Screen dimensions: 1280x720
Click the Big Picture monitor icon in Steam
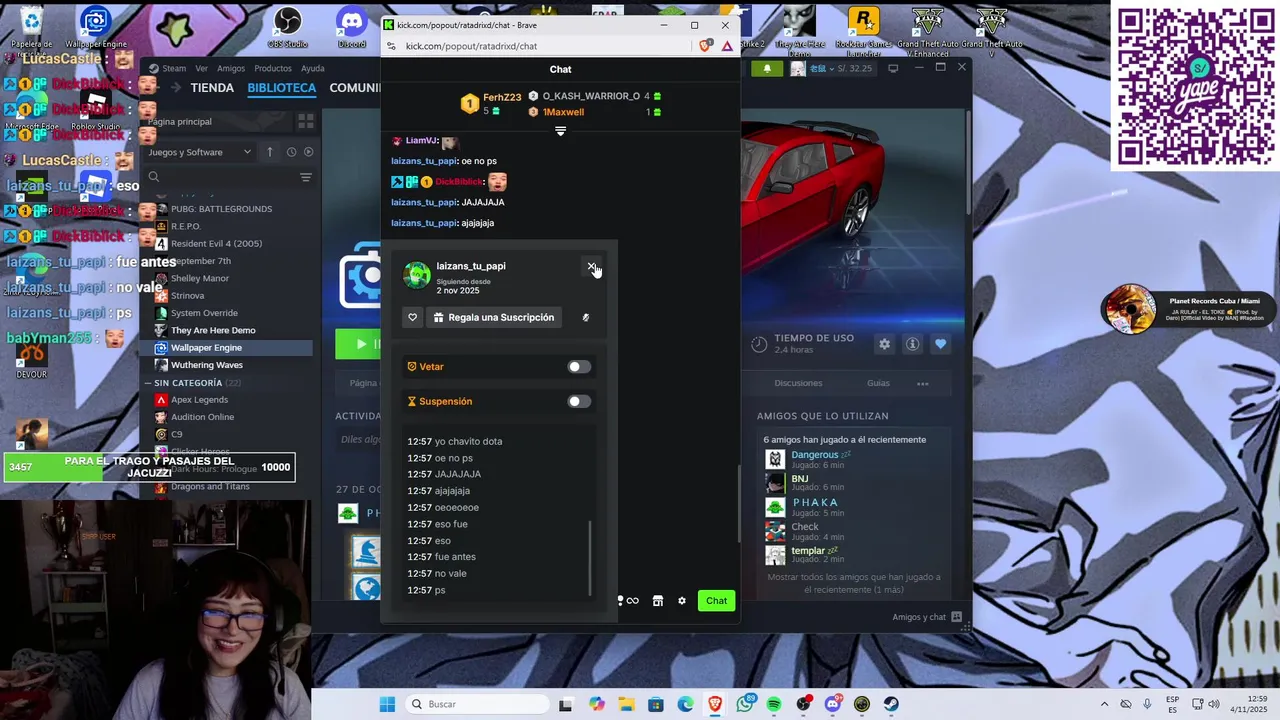pos(893,68)
